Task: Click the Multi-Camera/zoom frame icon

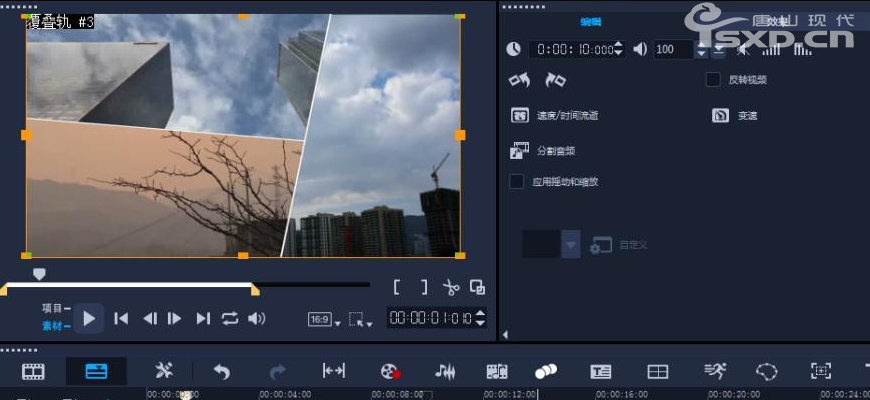Action: (x=821, y=371)
